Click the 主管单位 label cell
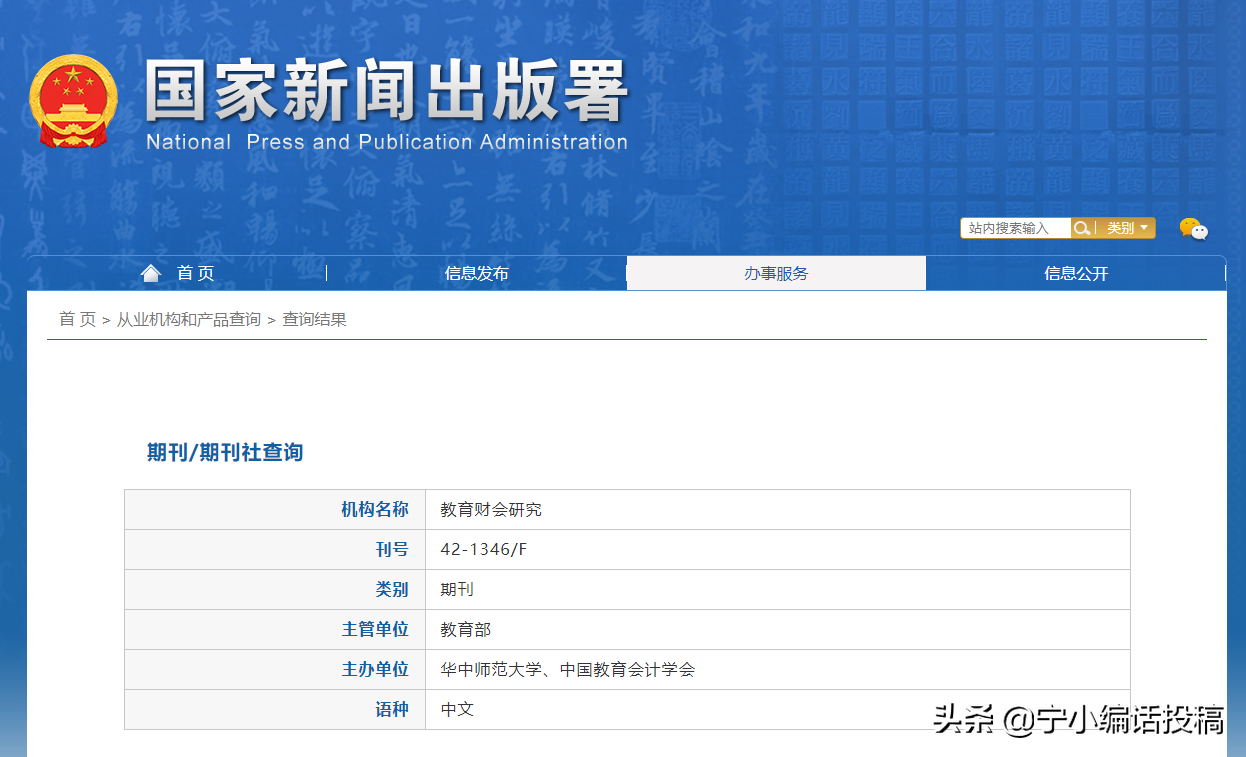The height and width of the screenshot is (757, 1246). tap(275, 630)
